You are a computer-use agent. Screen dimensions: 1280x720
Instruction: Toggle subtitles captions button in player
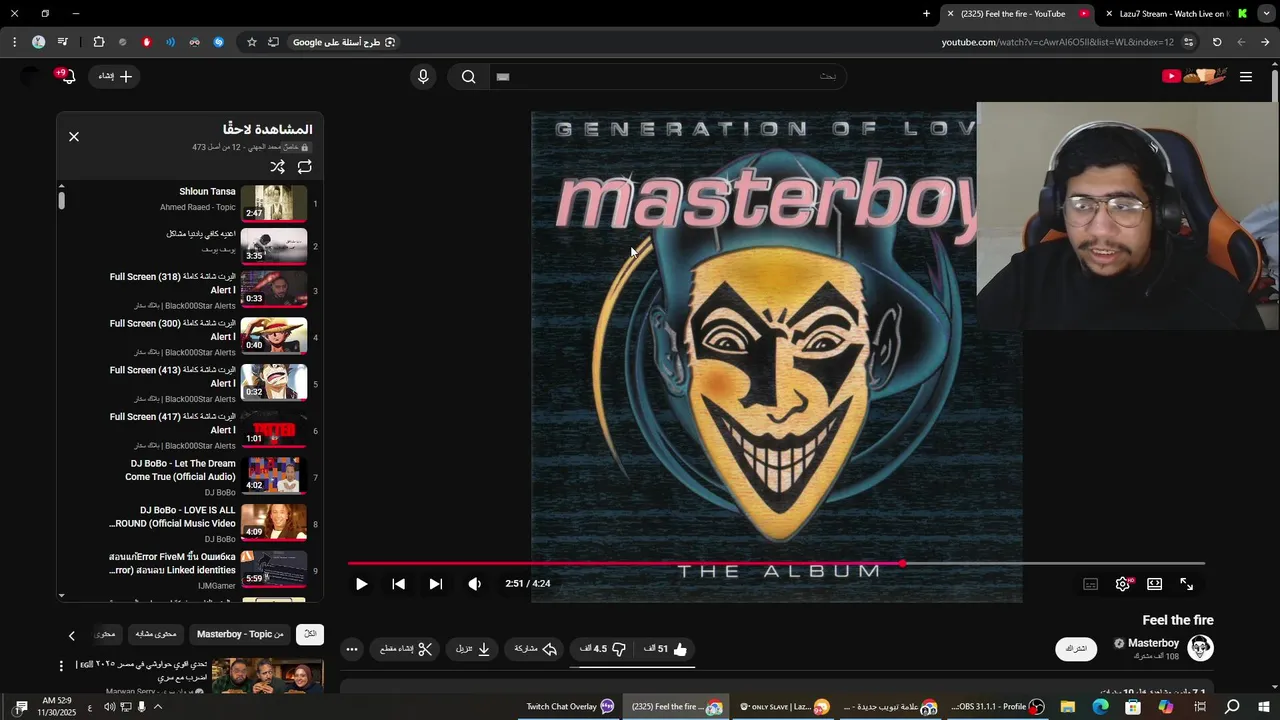point(1091,584)
